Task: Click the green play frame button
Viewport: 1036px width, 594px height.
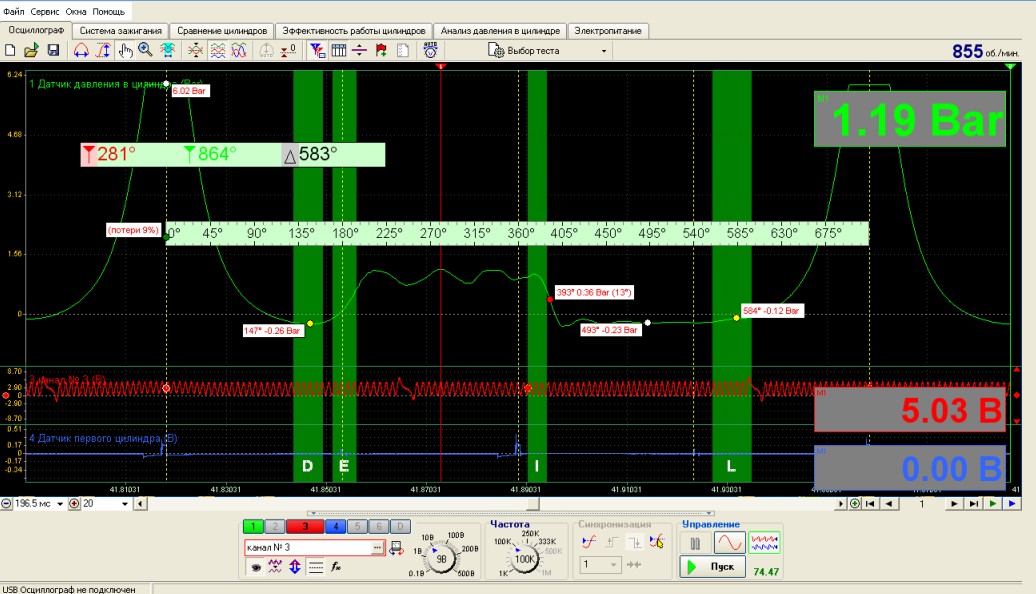Action: 992,503
